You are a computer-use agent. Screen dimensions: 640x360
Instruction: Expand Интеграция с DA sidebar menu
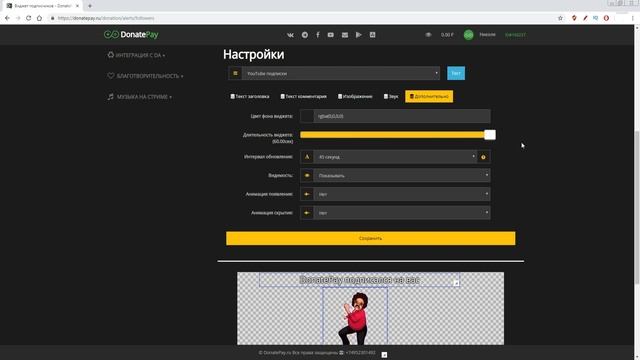[136, 55]
